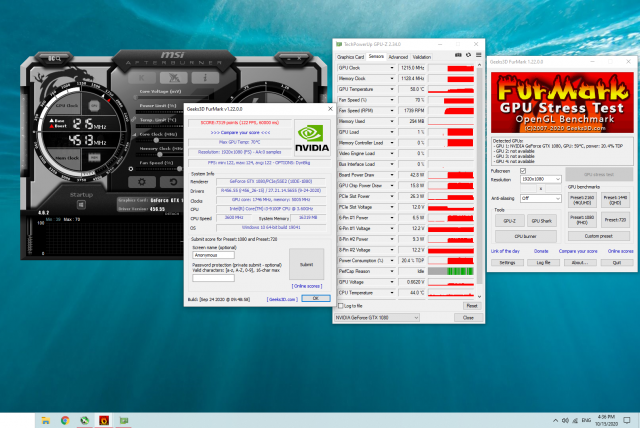Open the GPU-Z hamburger menu
Screen dimensions: 640x428
[x=478, y=55]
